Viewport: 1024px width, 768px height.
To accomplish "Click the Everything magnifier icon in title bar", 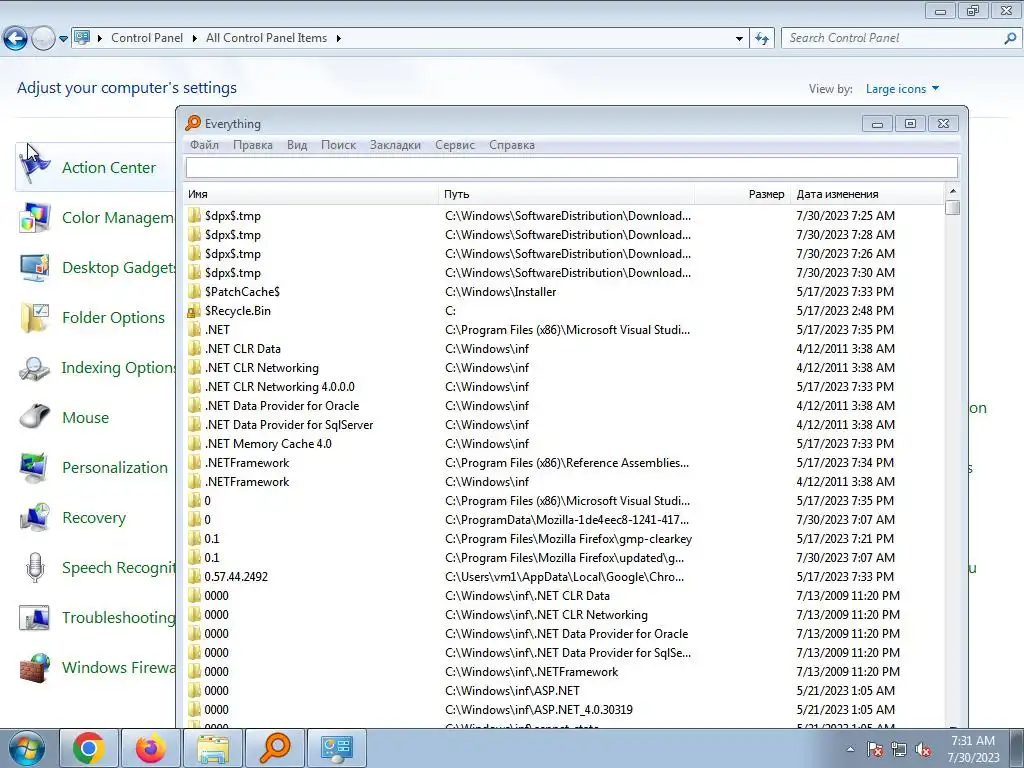I will click(193, 123).
